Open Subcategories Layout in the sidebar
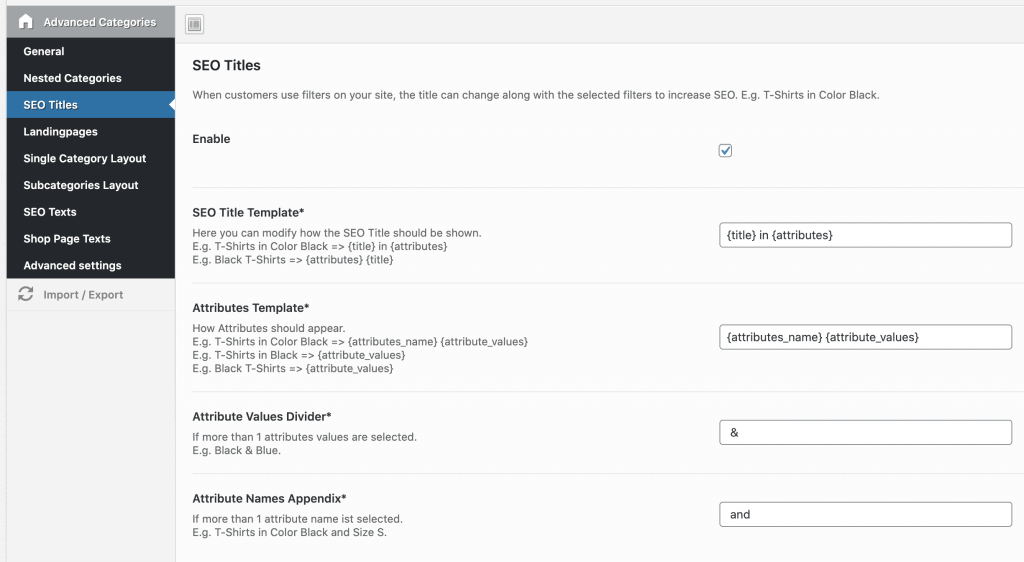 [81, 185]
